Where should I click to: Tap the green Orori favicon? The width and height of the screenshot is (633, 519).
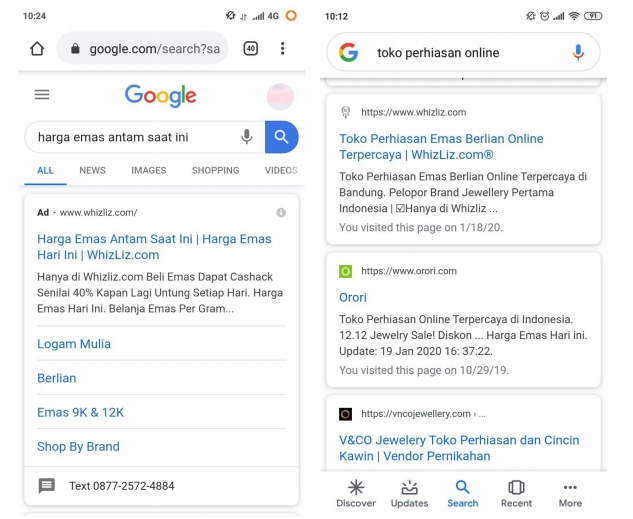(346, 271)
